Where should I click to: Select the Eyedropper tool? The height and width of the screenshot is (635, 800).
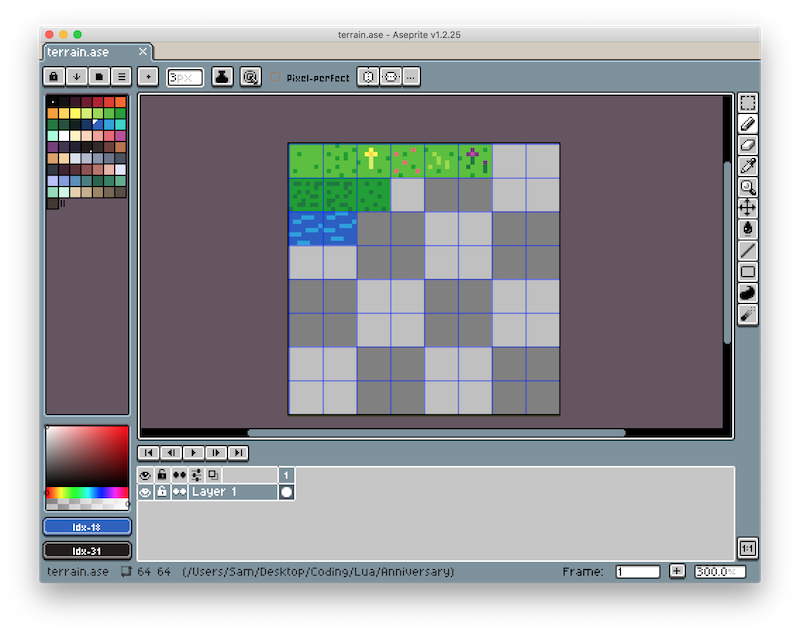[750, 165]
